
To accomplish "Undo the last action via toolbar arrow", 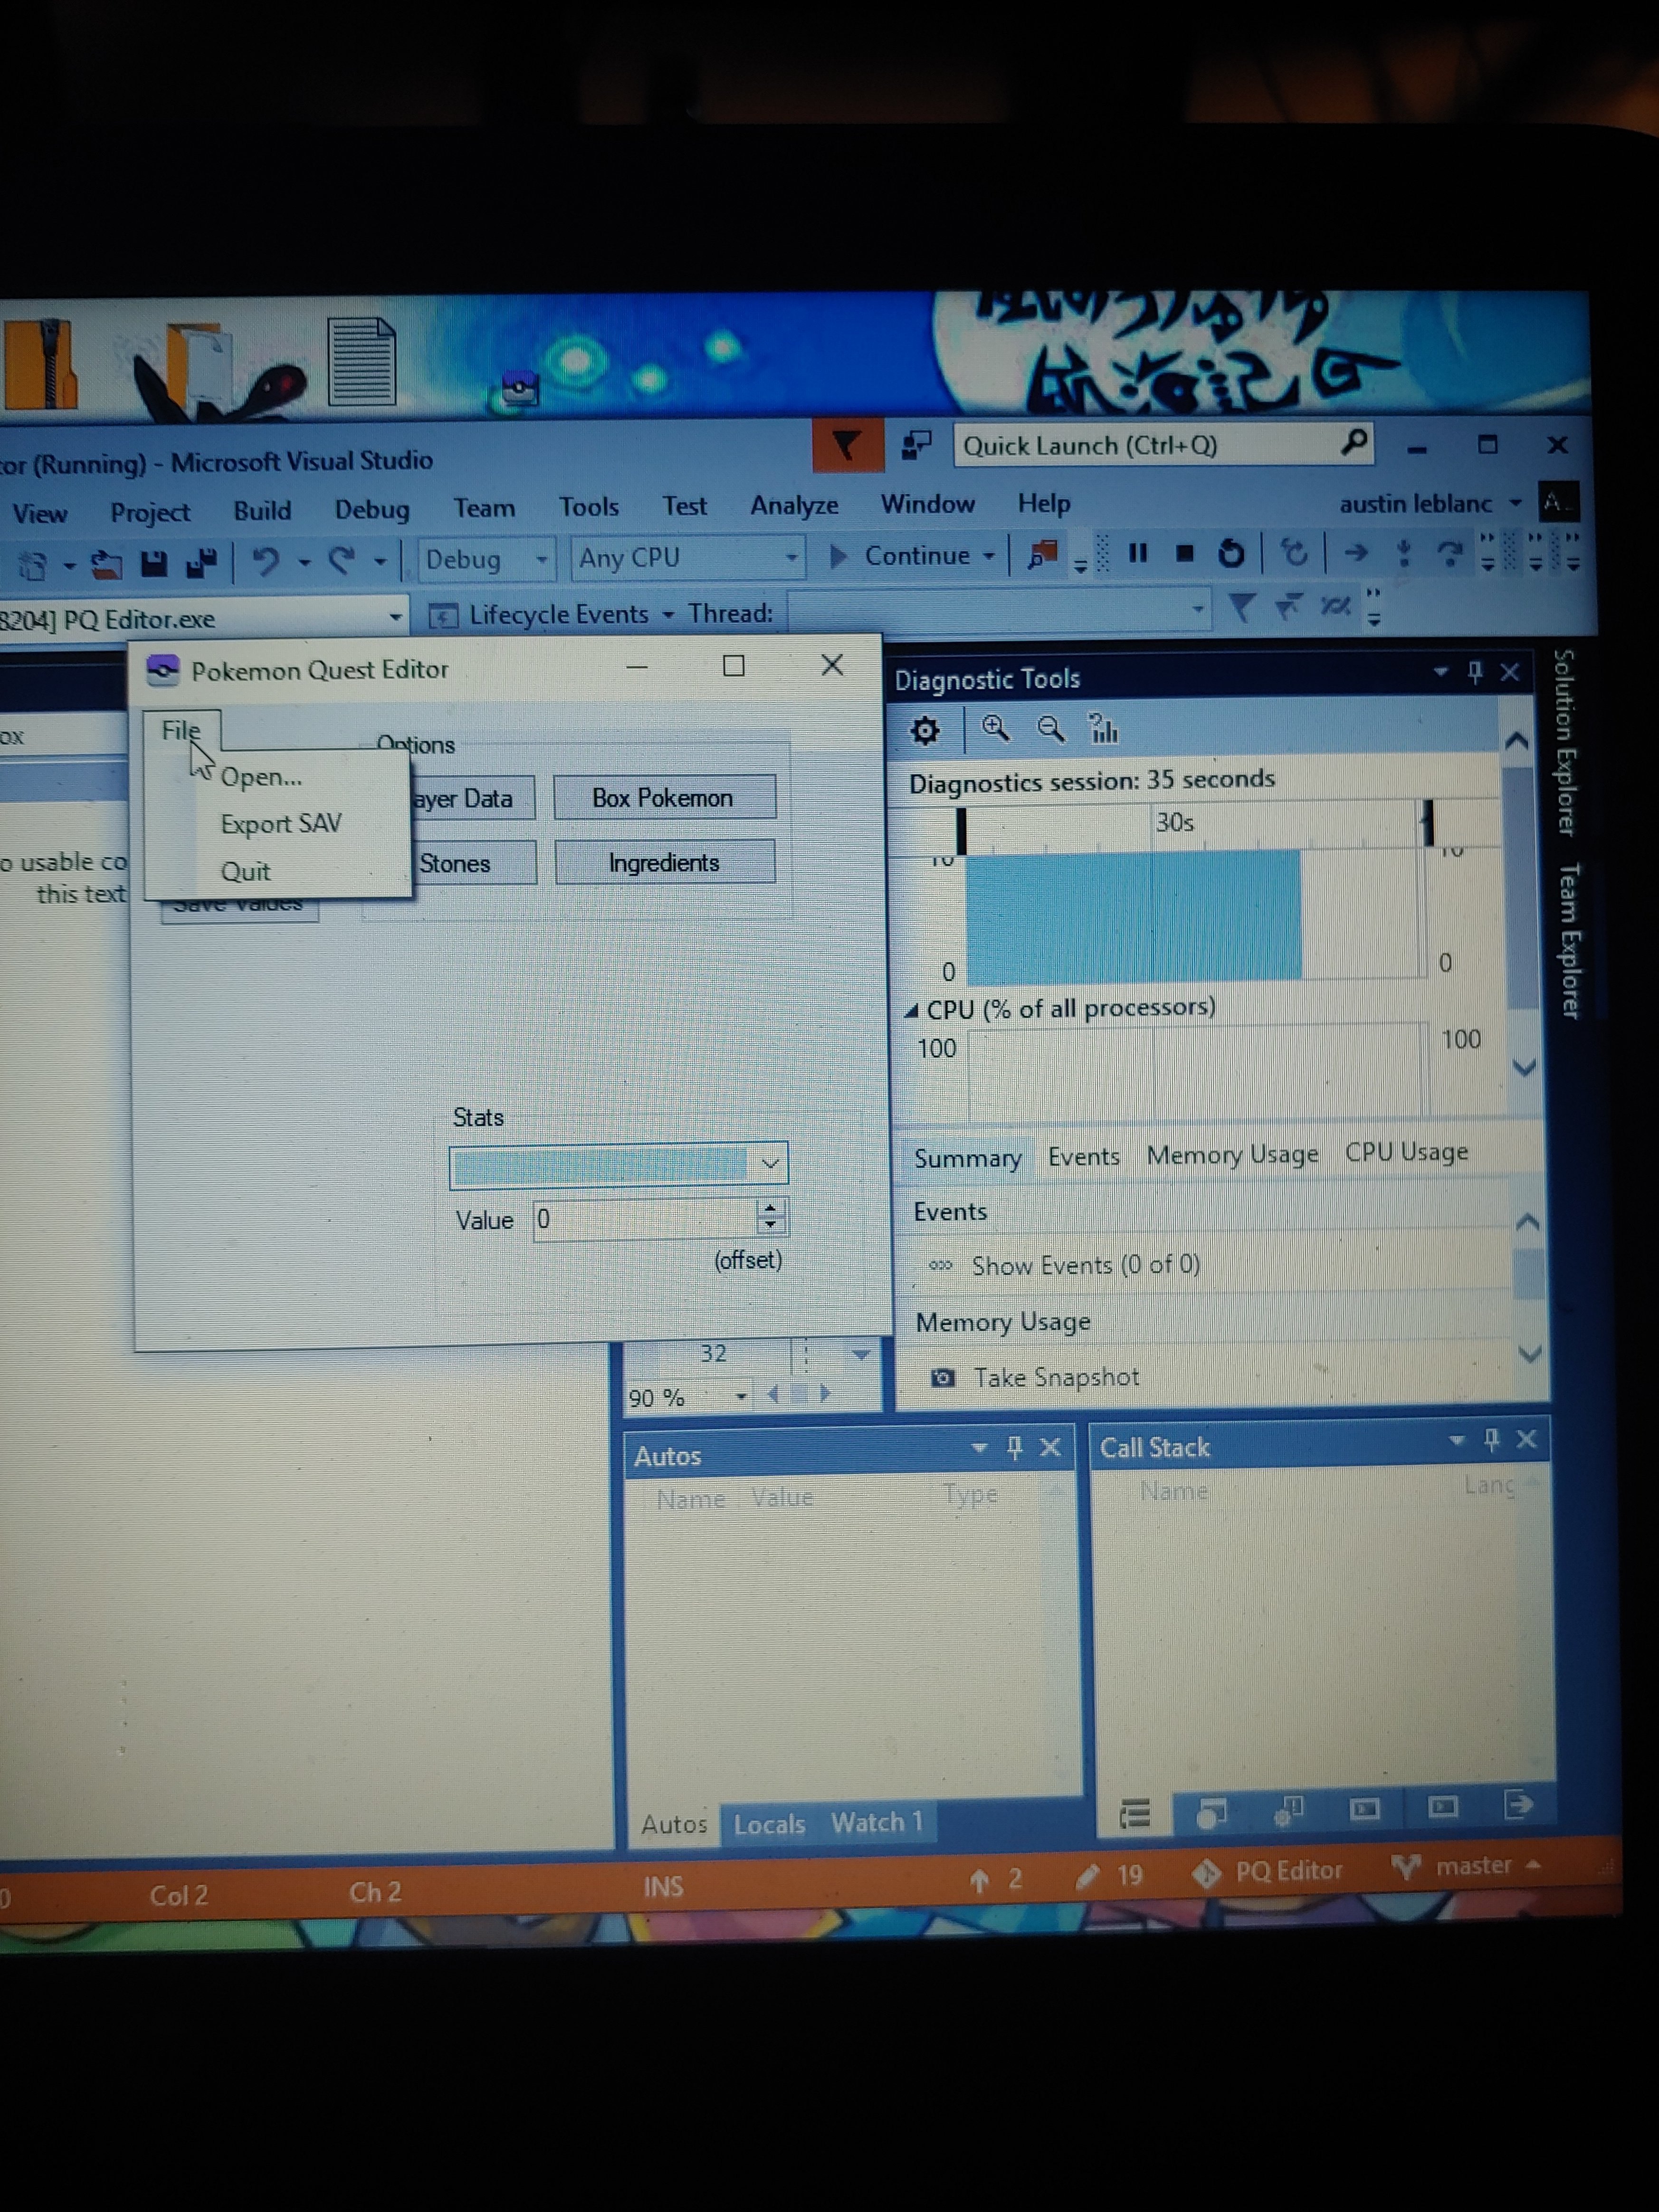I will point(265,560).
